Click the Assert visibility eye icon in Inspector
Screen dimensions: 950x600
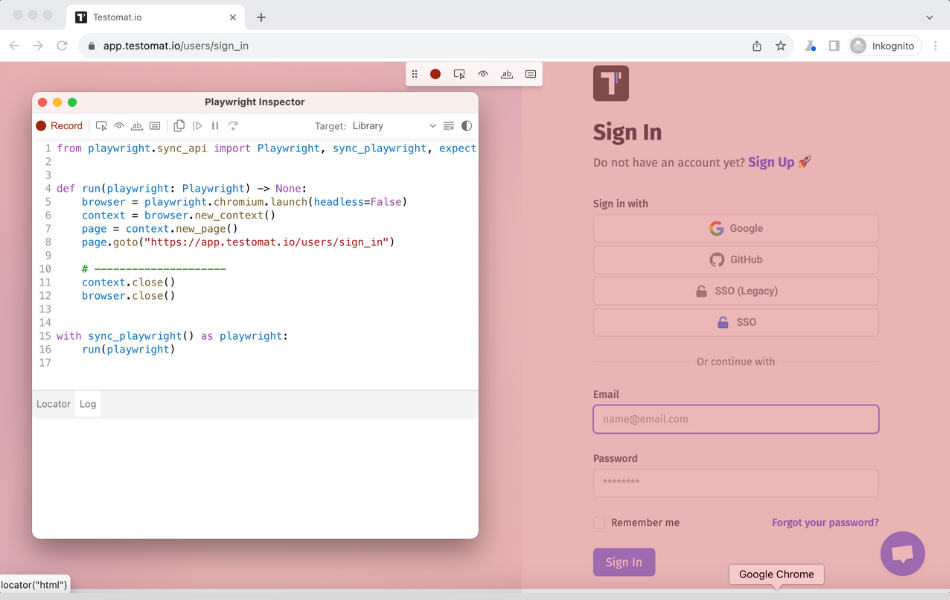pyautogui.click(x=119, y=126)
